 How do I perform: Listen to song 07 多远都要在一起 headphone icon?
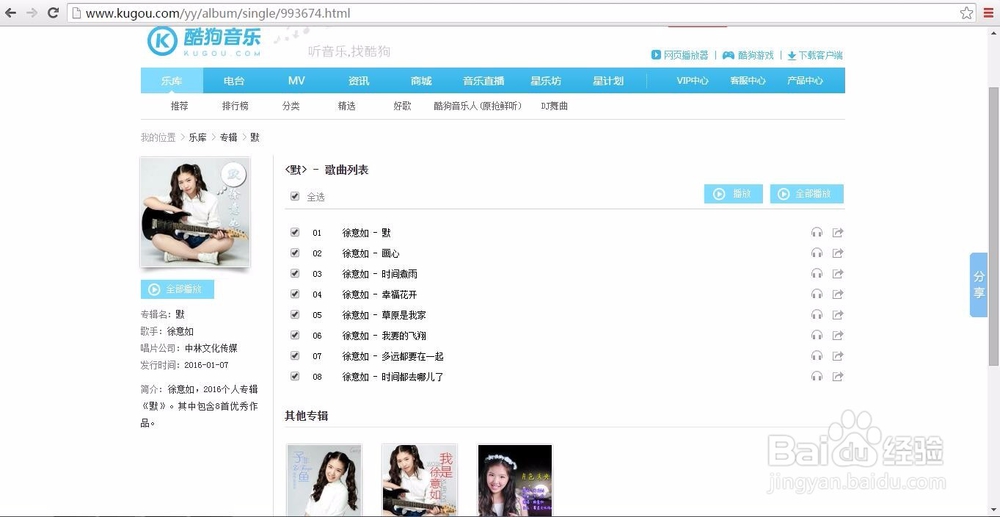pyautogui.click(x=817, y=356)
